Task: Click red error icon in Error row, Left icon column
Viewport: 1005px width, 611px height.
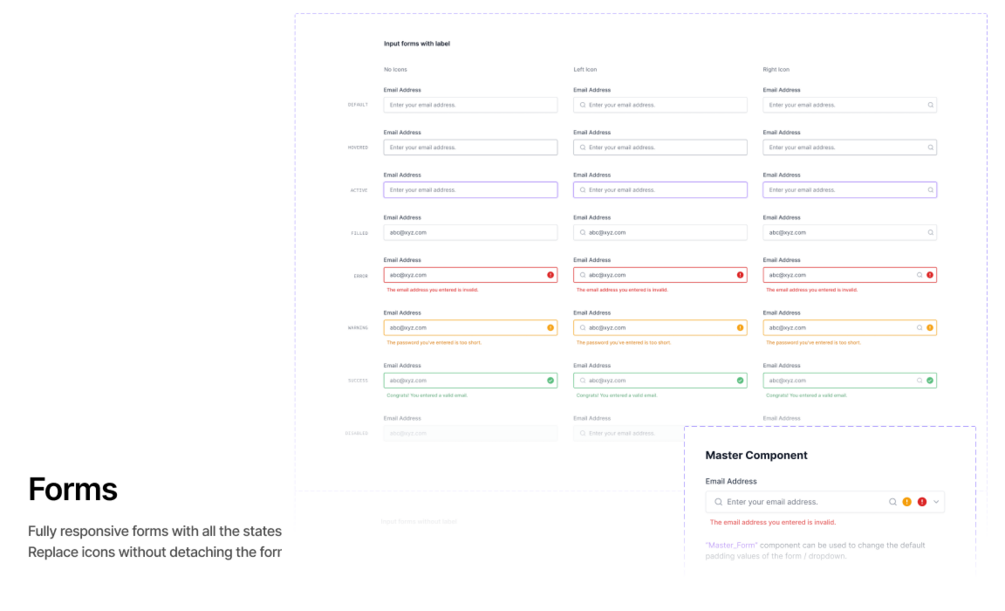Action: tap(740, 275)
